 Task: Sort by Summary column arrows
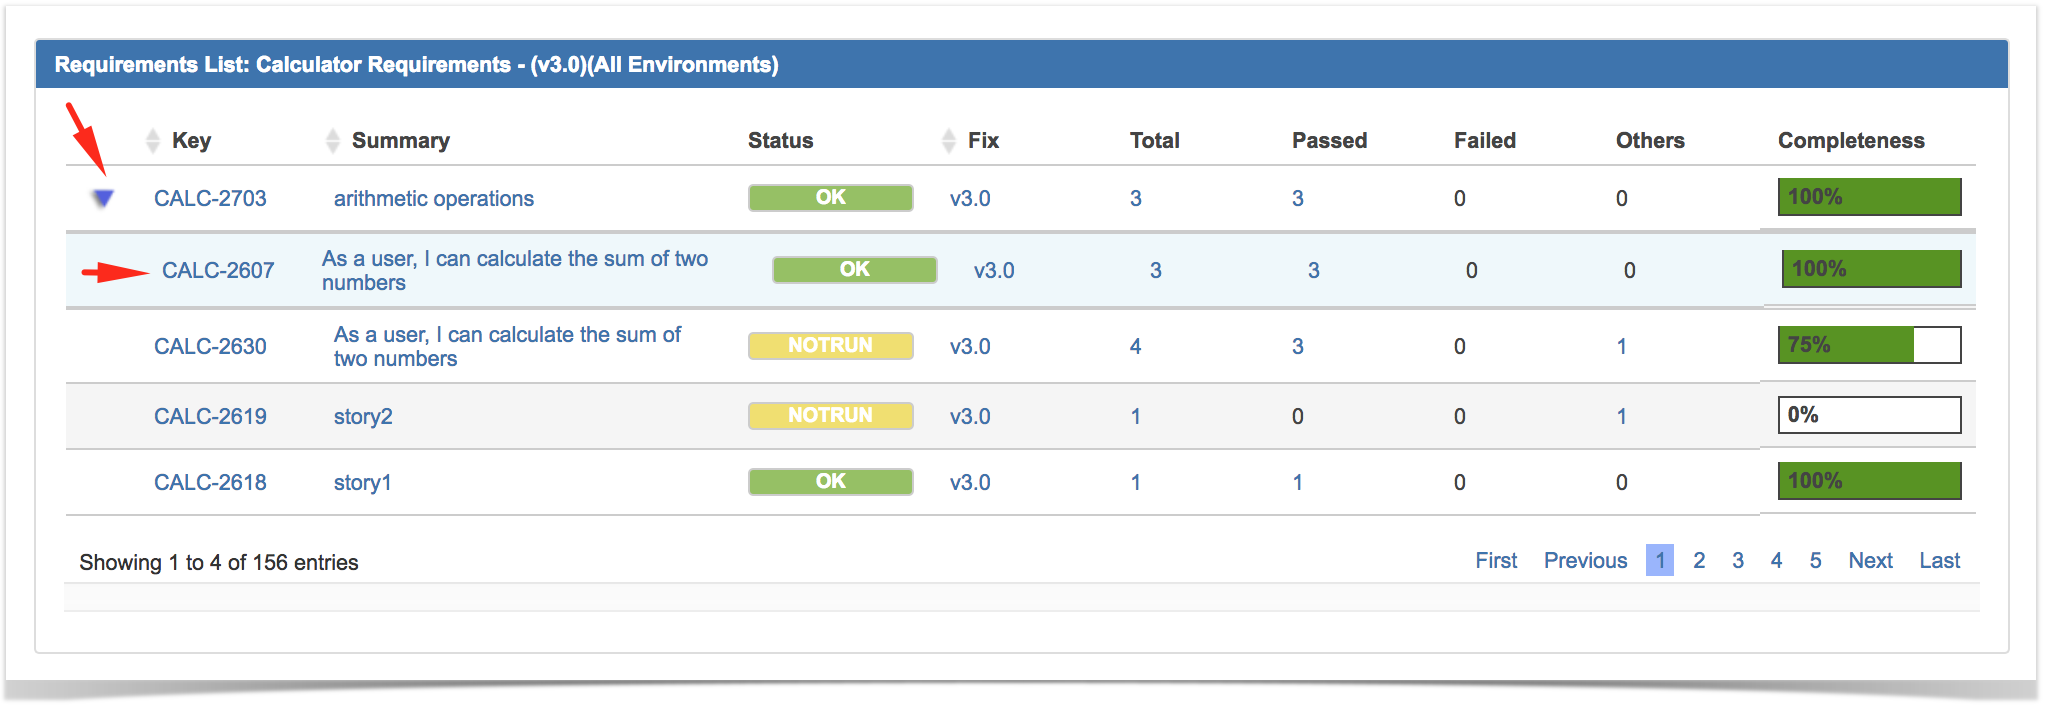(332, 141)
